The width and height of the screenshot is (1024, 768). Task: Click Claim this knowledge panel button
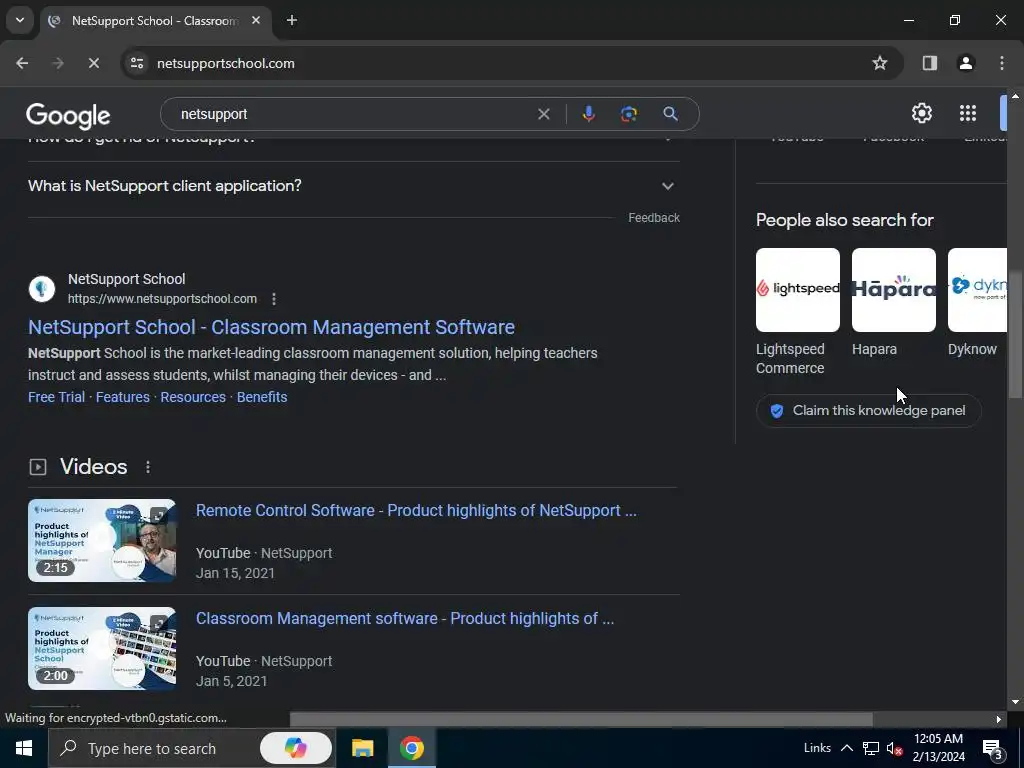(869, 411)
